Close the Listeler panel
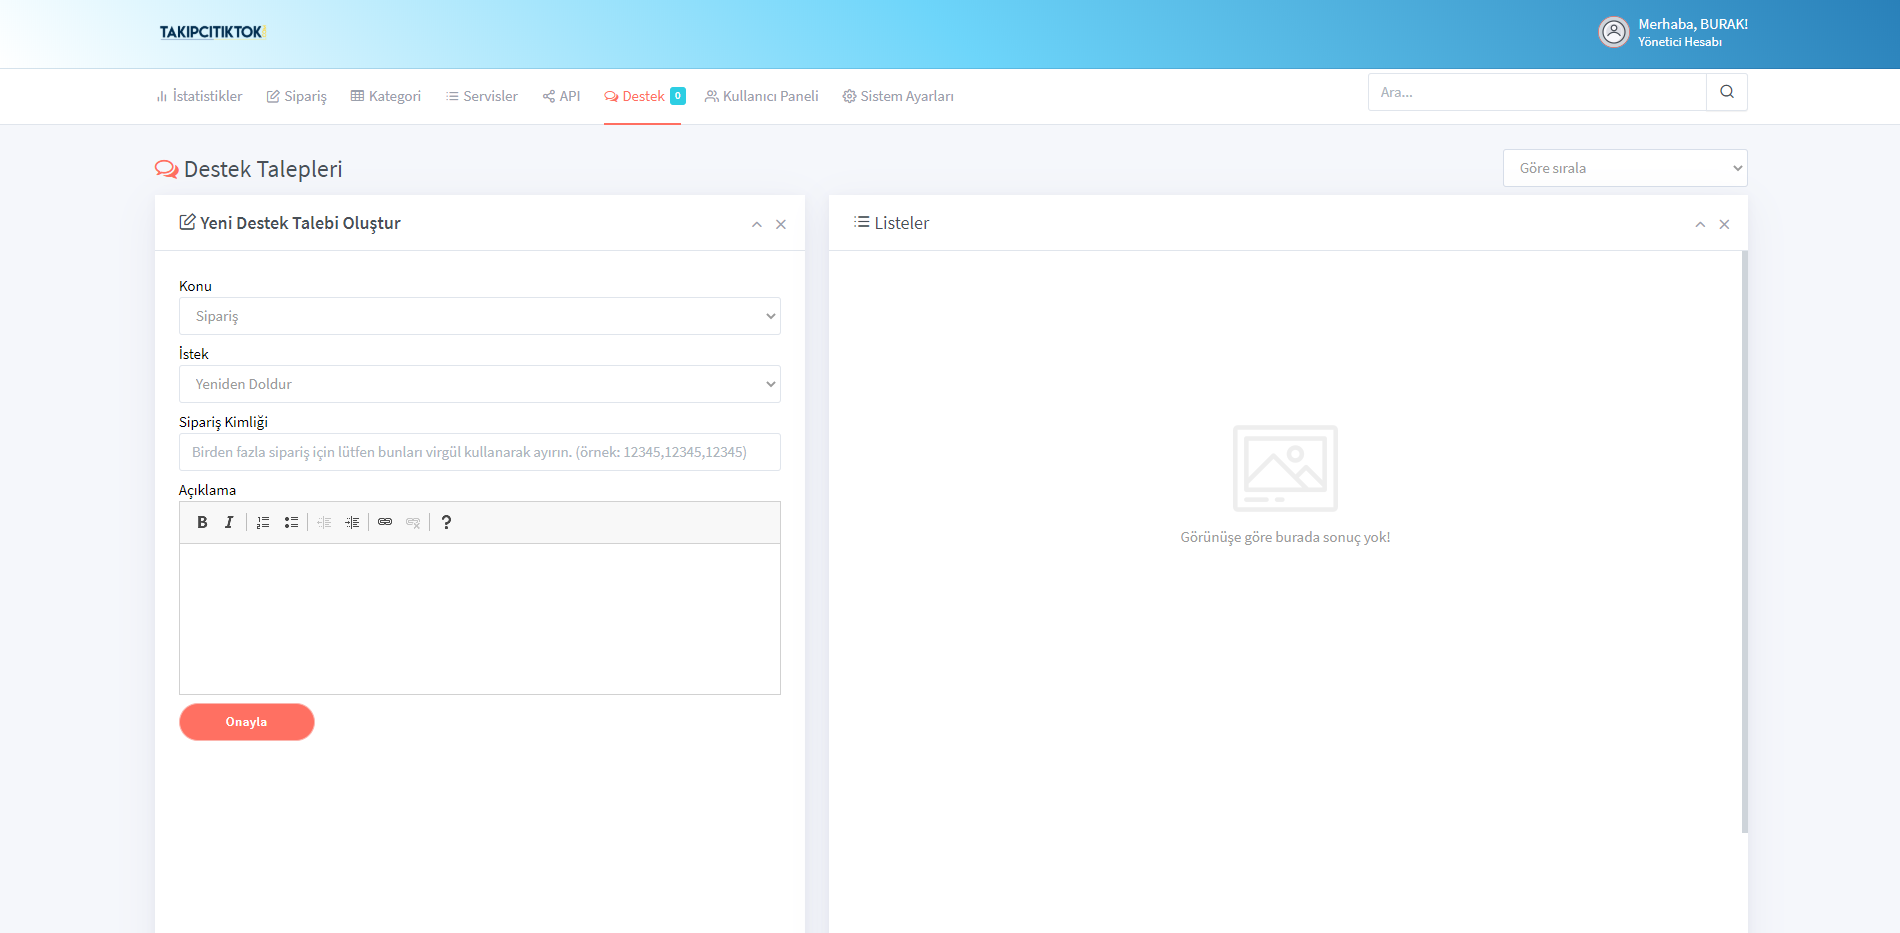The width and height of the screenshot is (1900, 933). pyautogui.click(x=1724, y=224)
